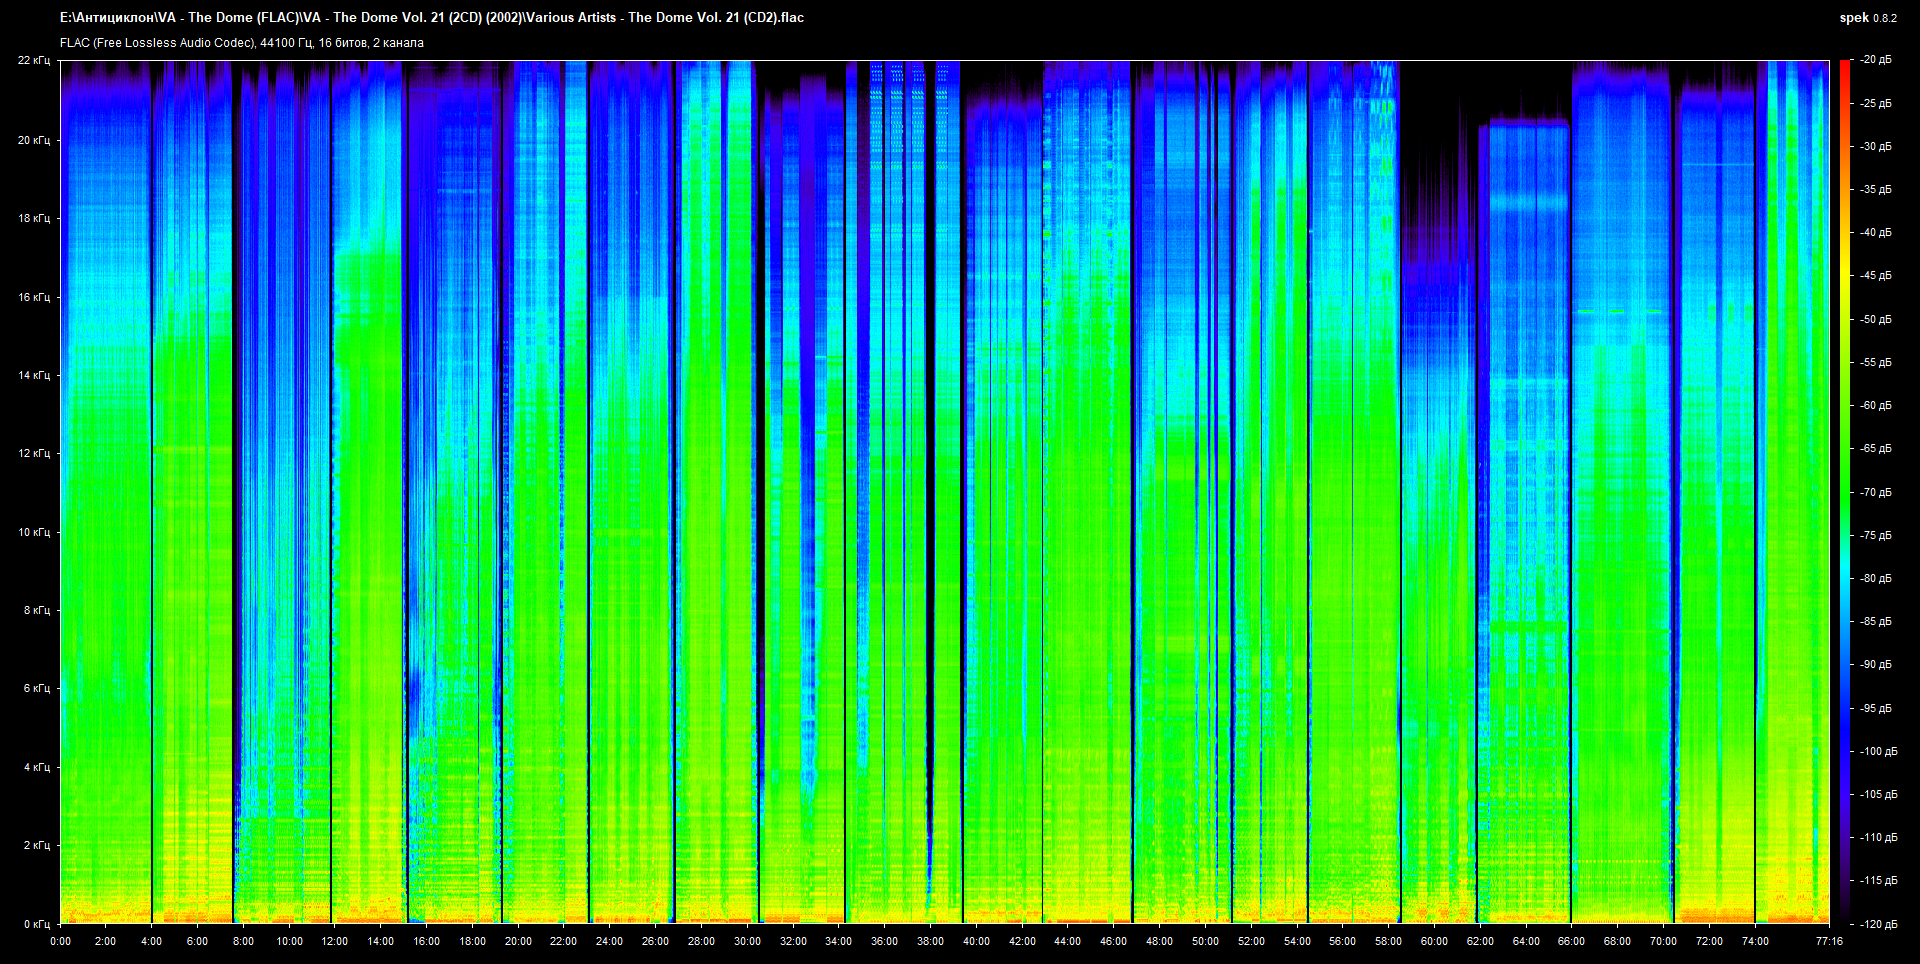This screenshot has width=1920, height=964.
Task: Click the -120 dB scale label
Action: tap(1877, 924)
